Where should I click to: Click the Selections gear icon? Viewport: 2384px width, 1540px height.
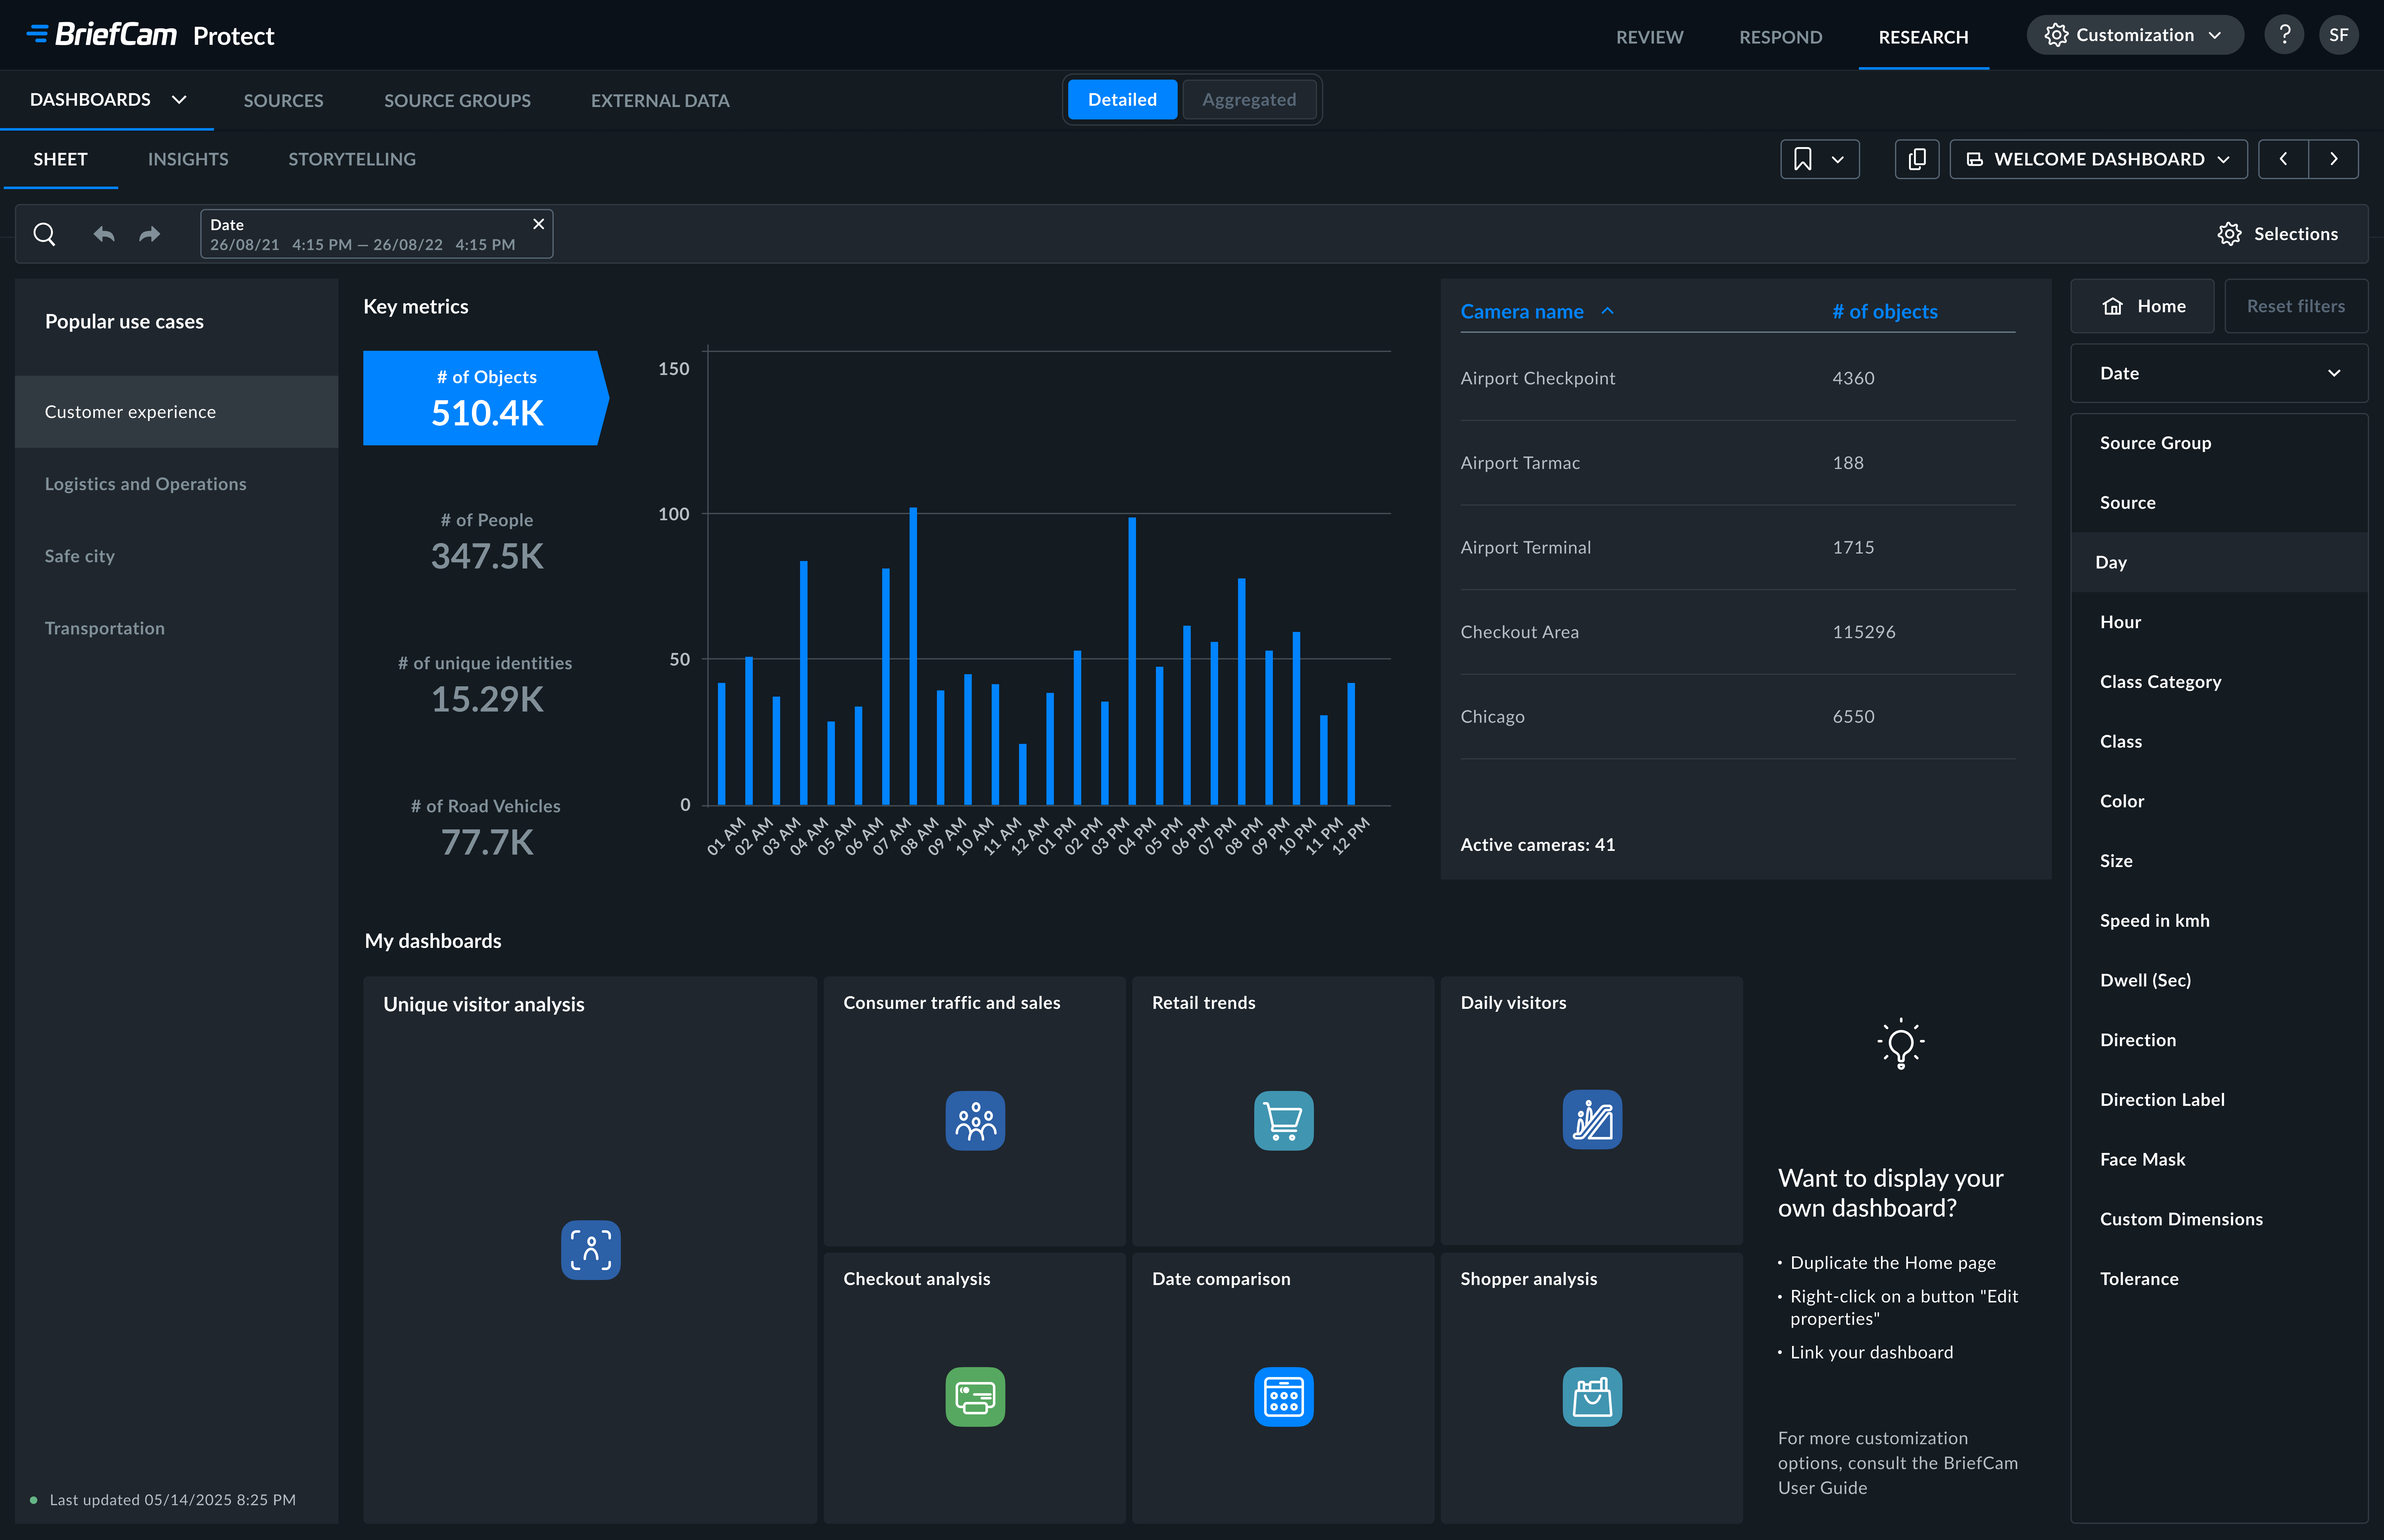coord(2229,234)
